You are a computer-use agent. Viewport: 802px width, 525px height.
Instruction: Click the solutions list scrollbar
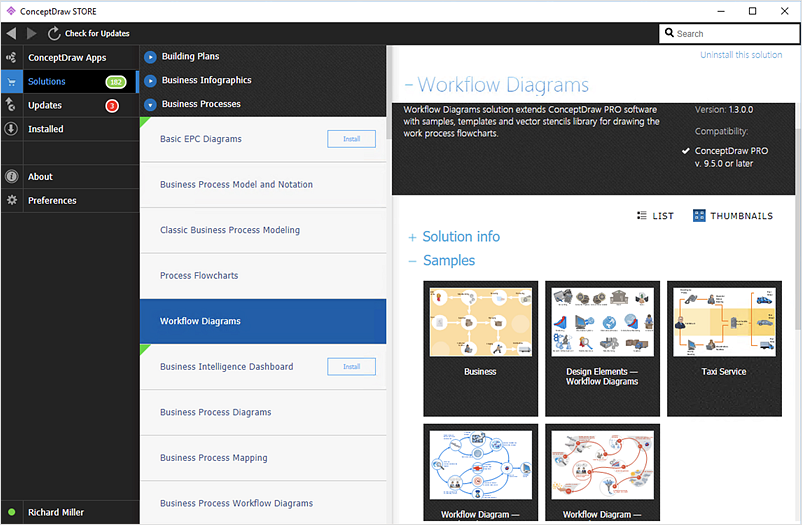click(389, 92)
